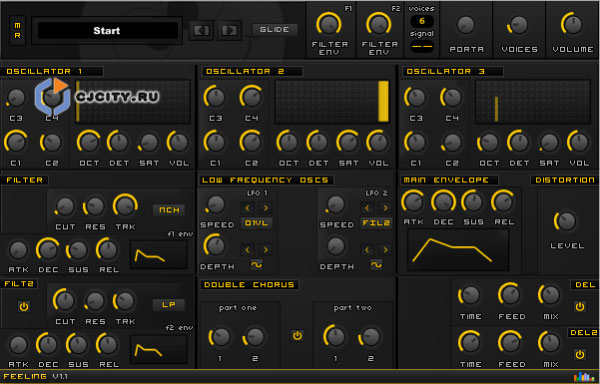Click Oscillator 2 C4 knob
The width and height of the screenshot is (600, 384).
(251, 97)
